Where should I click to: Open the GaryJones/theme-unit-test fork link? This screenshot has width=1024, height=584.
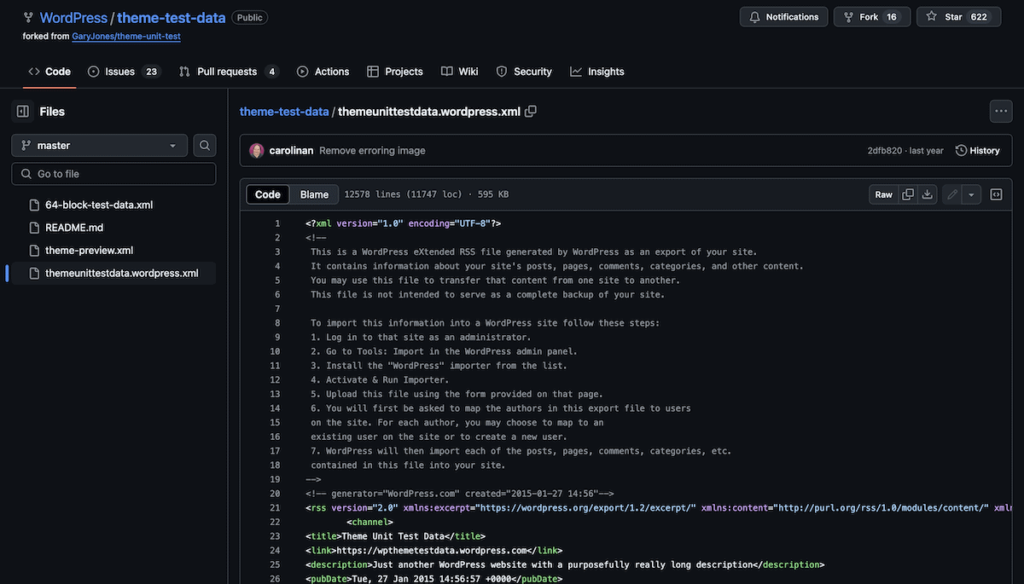126,36
